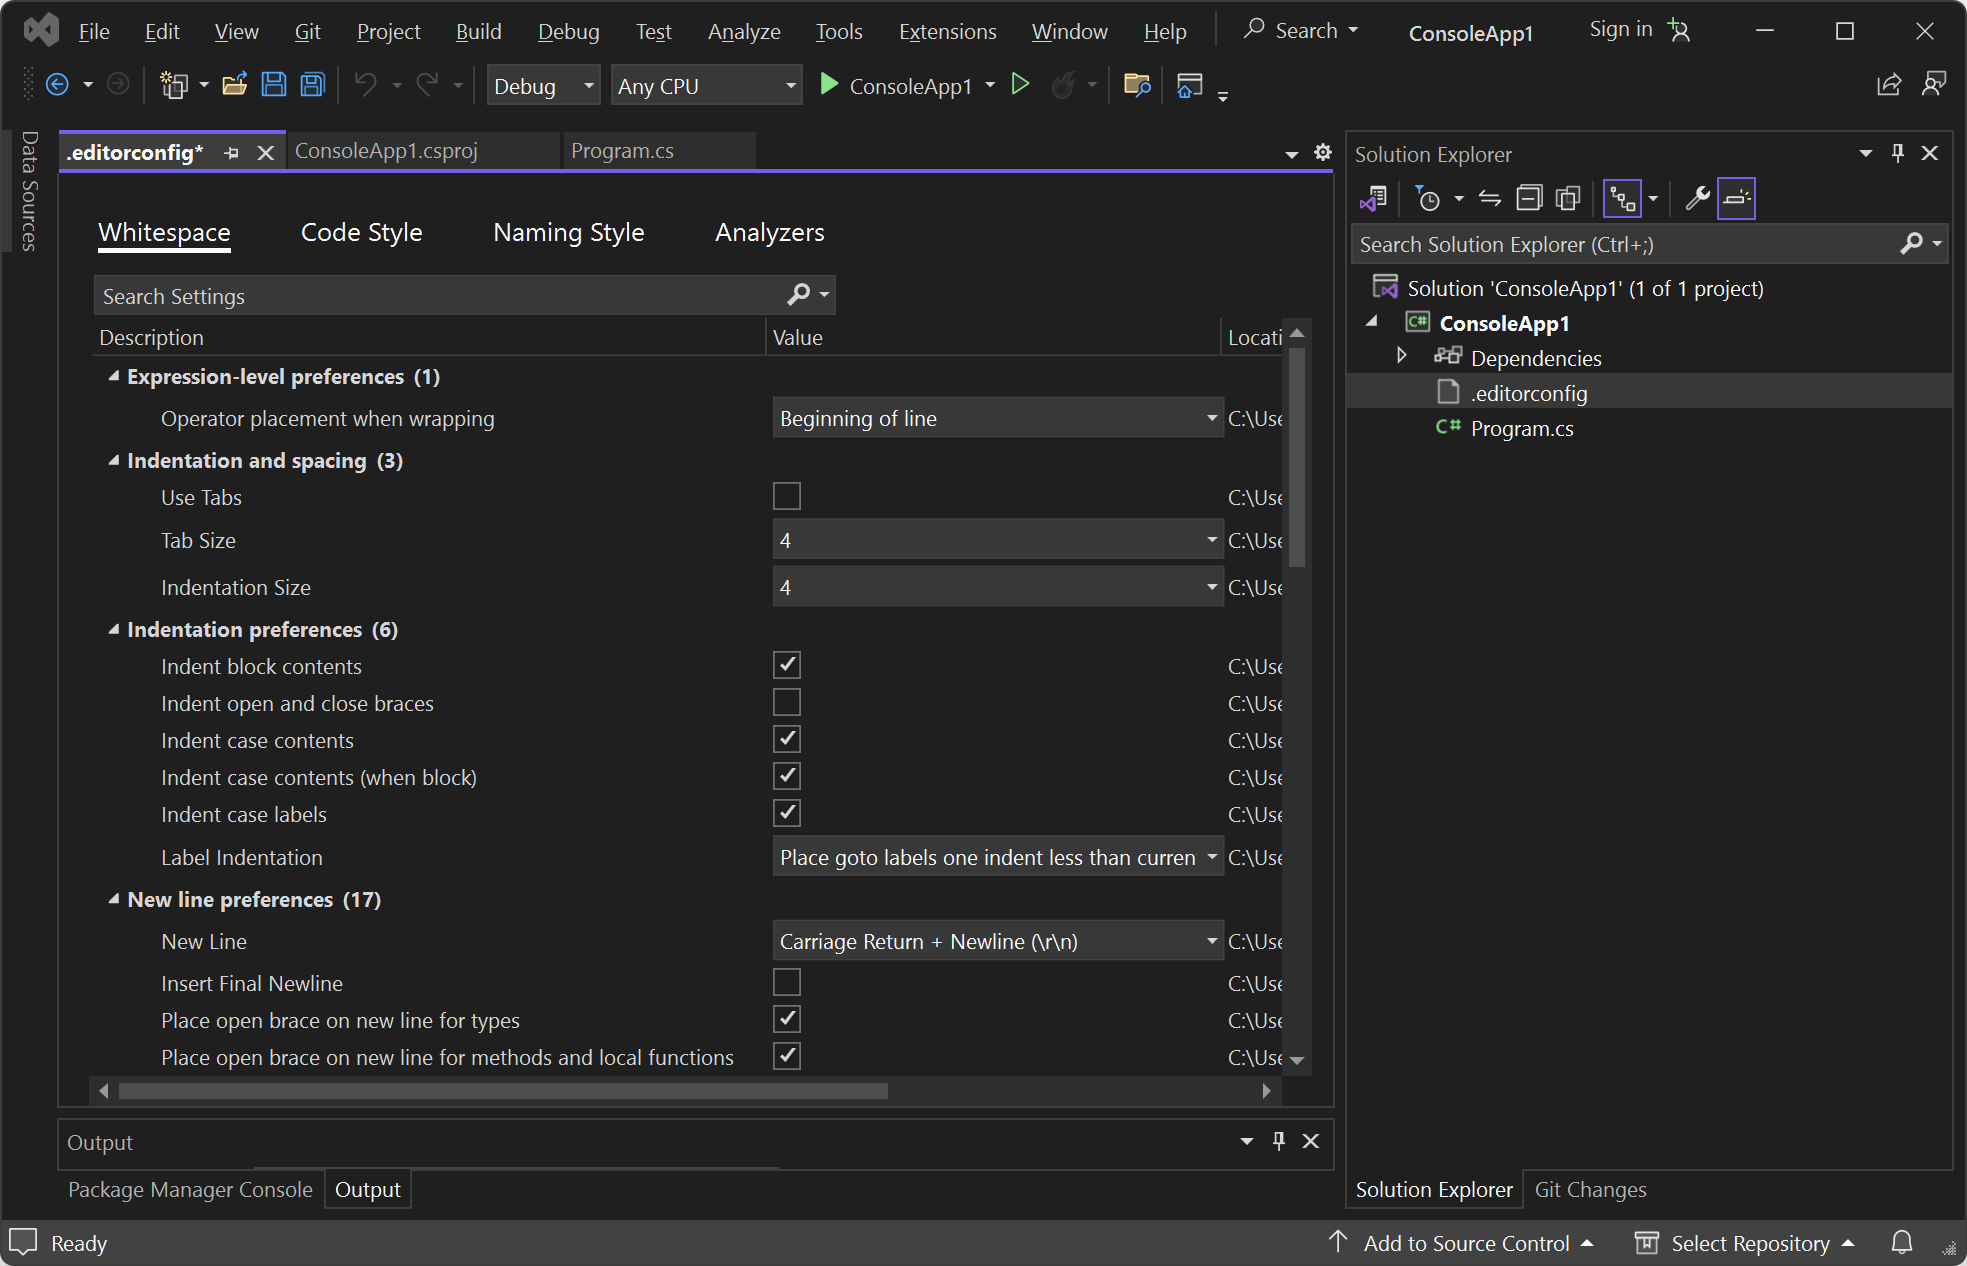Select the Operator placement when wrapping dropdown

pos(995,417)
